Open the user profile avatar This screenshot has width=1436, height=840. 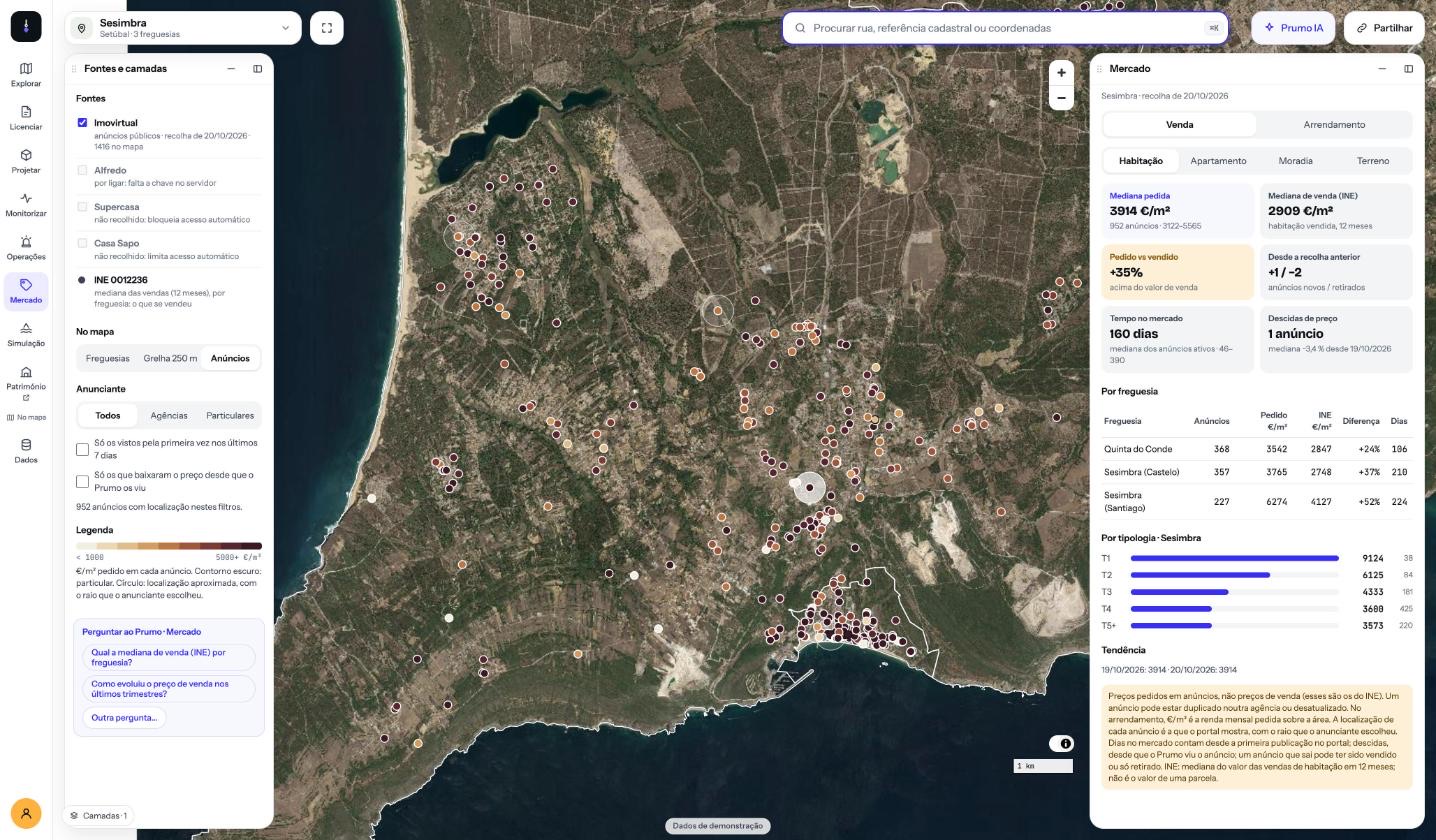(x=26, y=813)
